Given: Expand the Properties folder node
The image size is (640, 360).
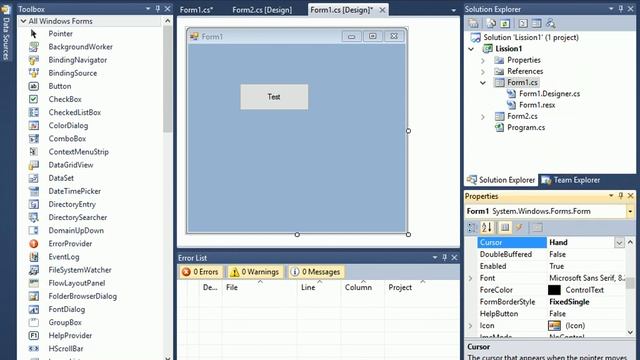Looking at the screenshot, I should 483,60.
